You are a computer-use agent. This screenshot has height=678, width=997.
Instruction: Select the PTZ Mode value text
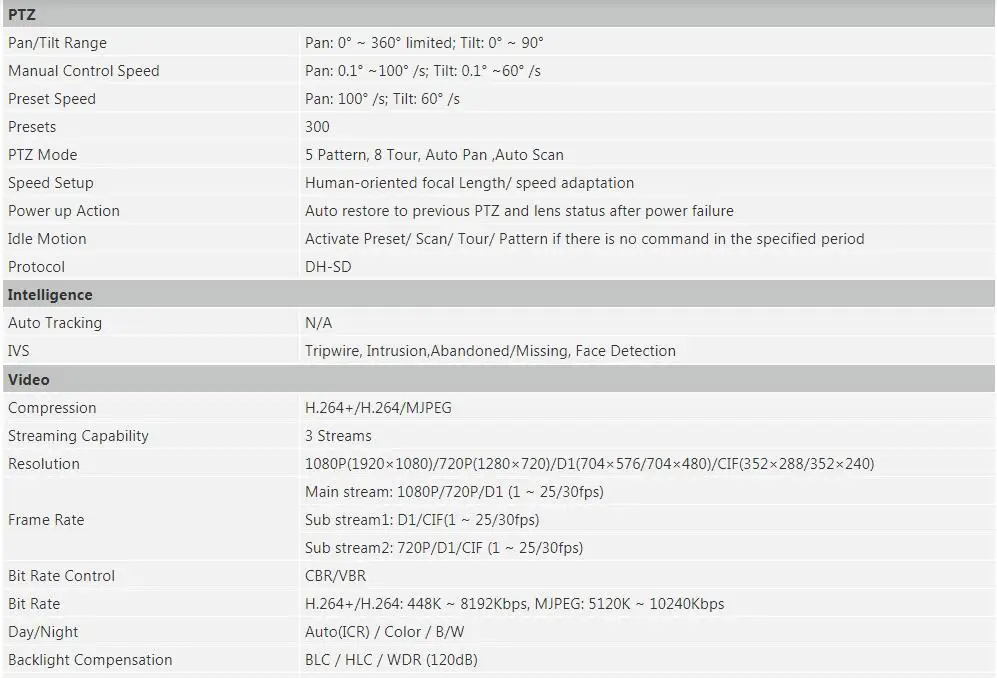(434, 155)
